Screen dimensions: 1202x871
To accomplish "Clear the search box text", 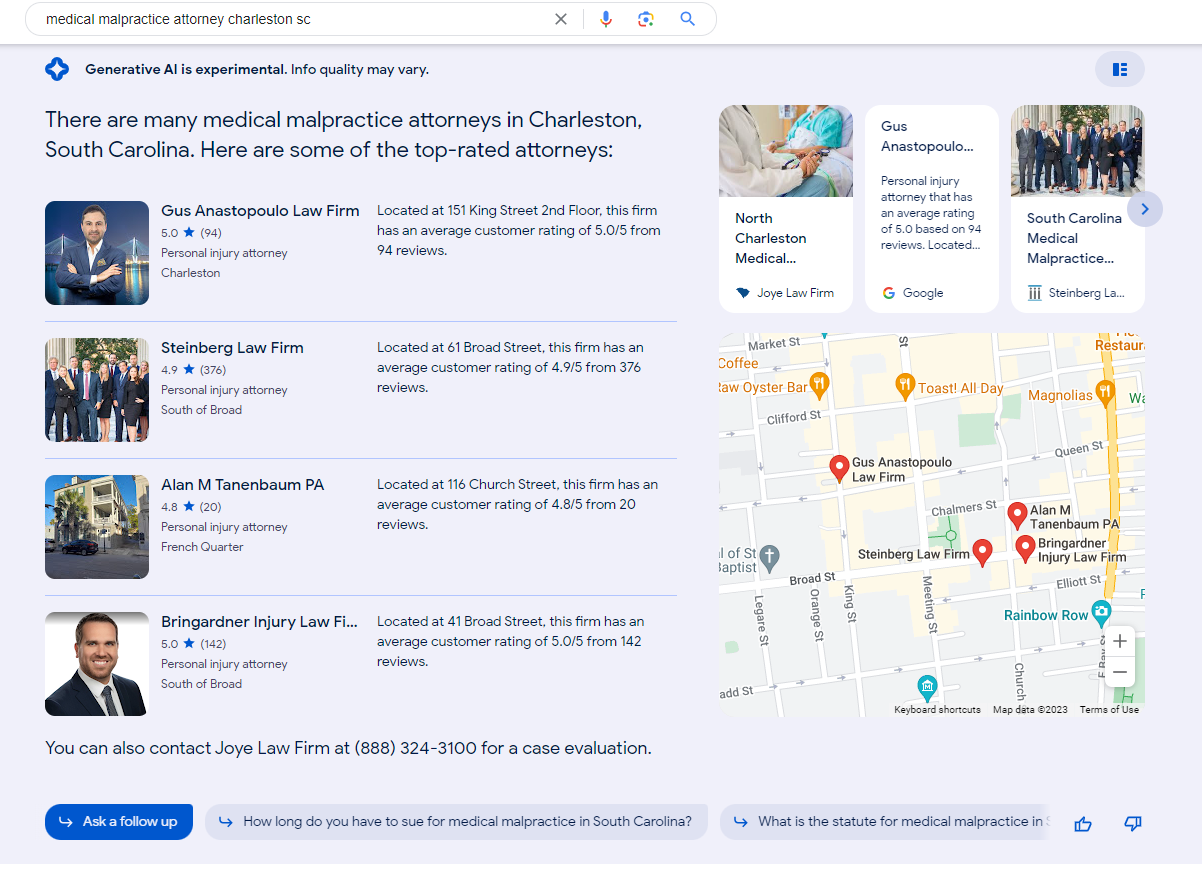I will coord(561,19).
